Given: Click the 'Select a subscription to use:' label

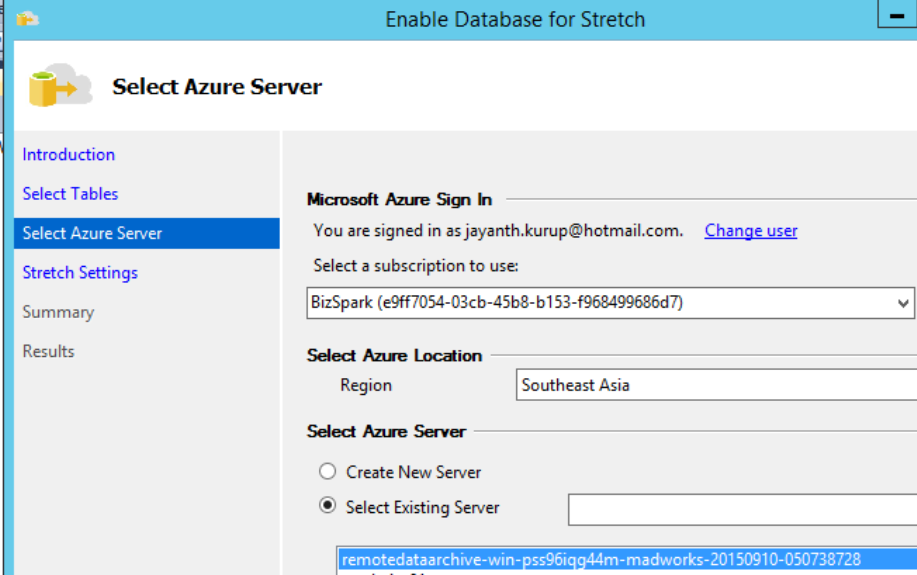Looking at the screenshot, I should tap(416, 266).
